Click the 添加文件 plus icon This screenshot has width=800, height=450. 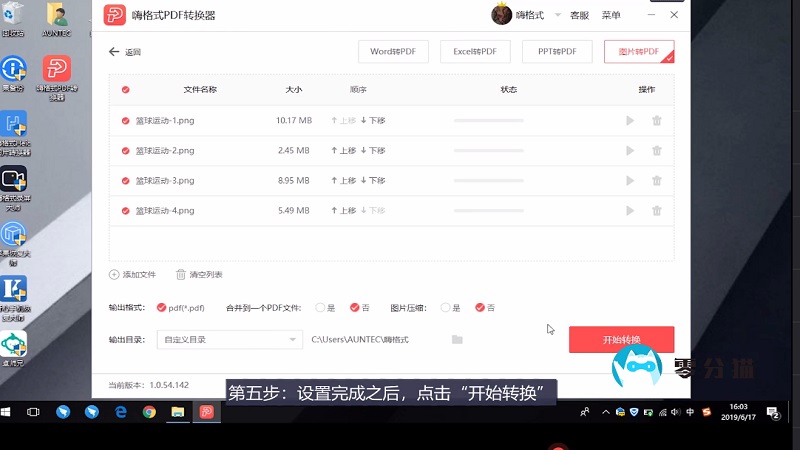(114, 274)
